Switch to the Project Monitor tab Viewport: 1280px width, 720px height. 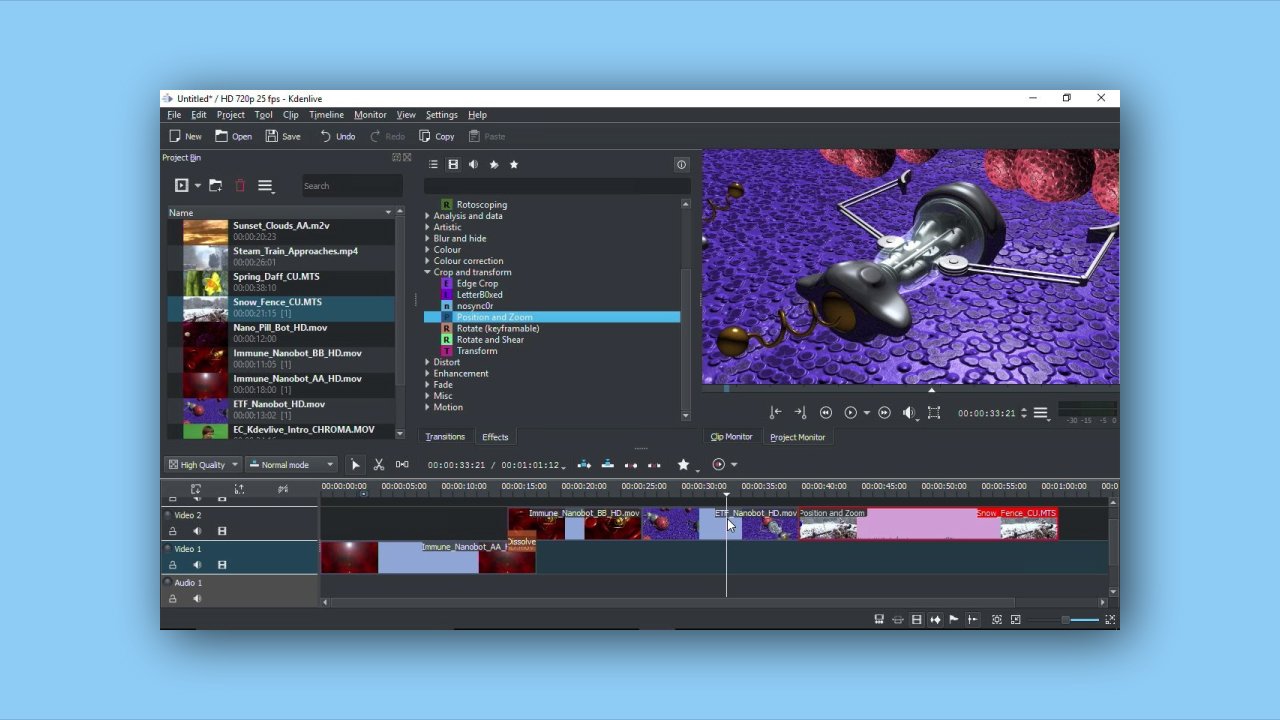click(x=797, y=437)
